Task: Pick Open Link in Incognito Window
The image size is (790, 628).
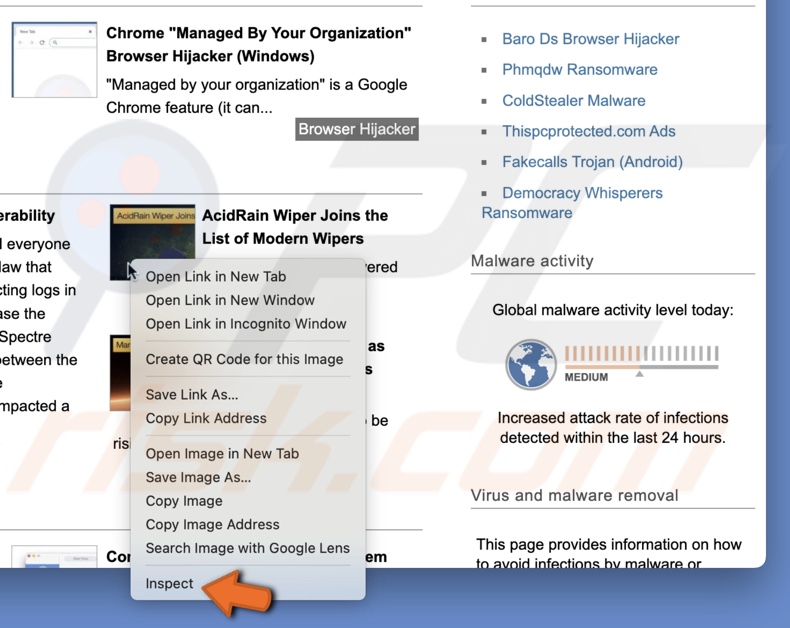Action: point(248,324)
